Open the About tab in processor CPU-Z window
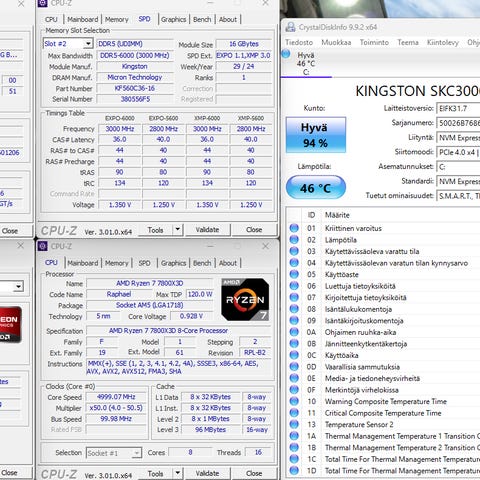The height and width of the screenshot is (480, 480). [x=228, y=263]
